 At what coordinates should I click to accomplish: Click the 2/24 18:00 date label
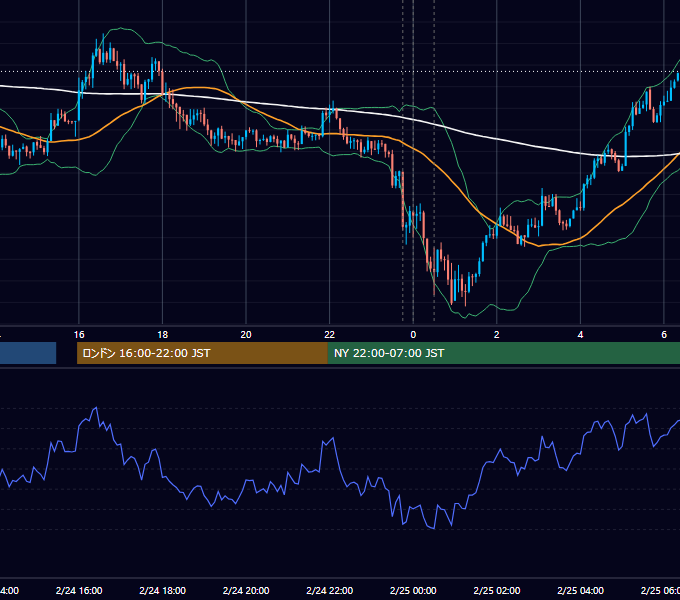pos(163,590)
